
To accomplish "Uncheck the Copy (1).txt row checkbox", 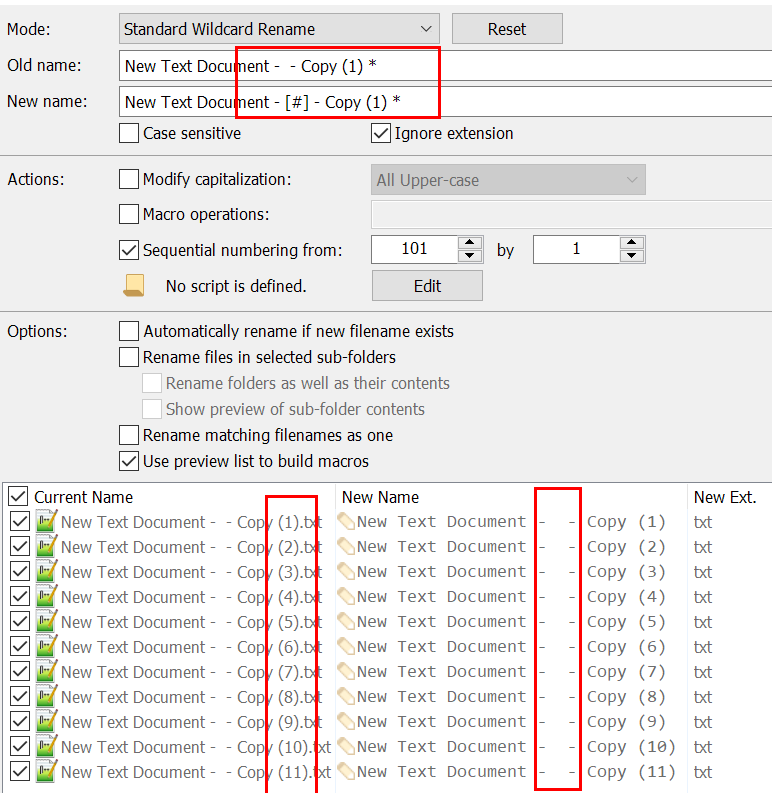I will [x=20, y=521].
